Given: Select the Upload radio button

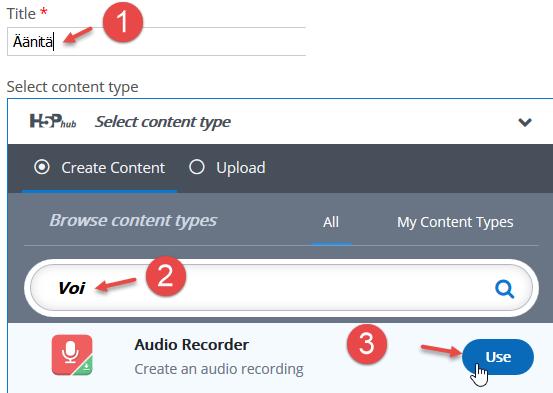Looking at the screenshot, I should [x=196, y=167].
